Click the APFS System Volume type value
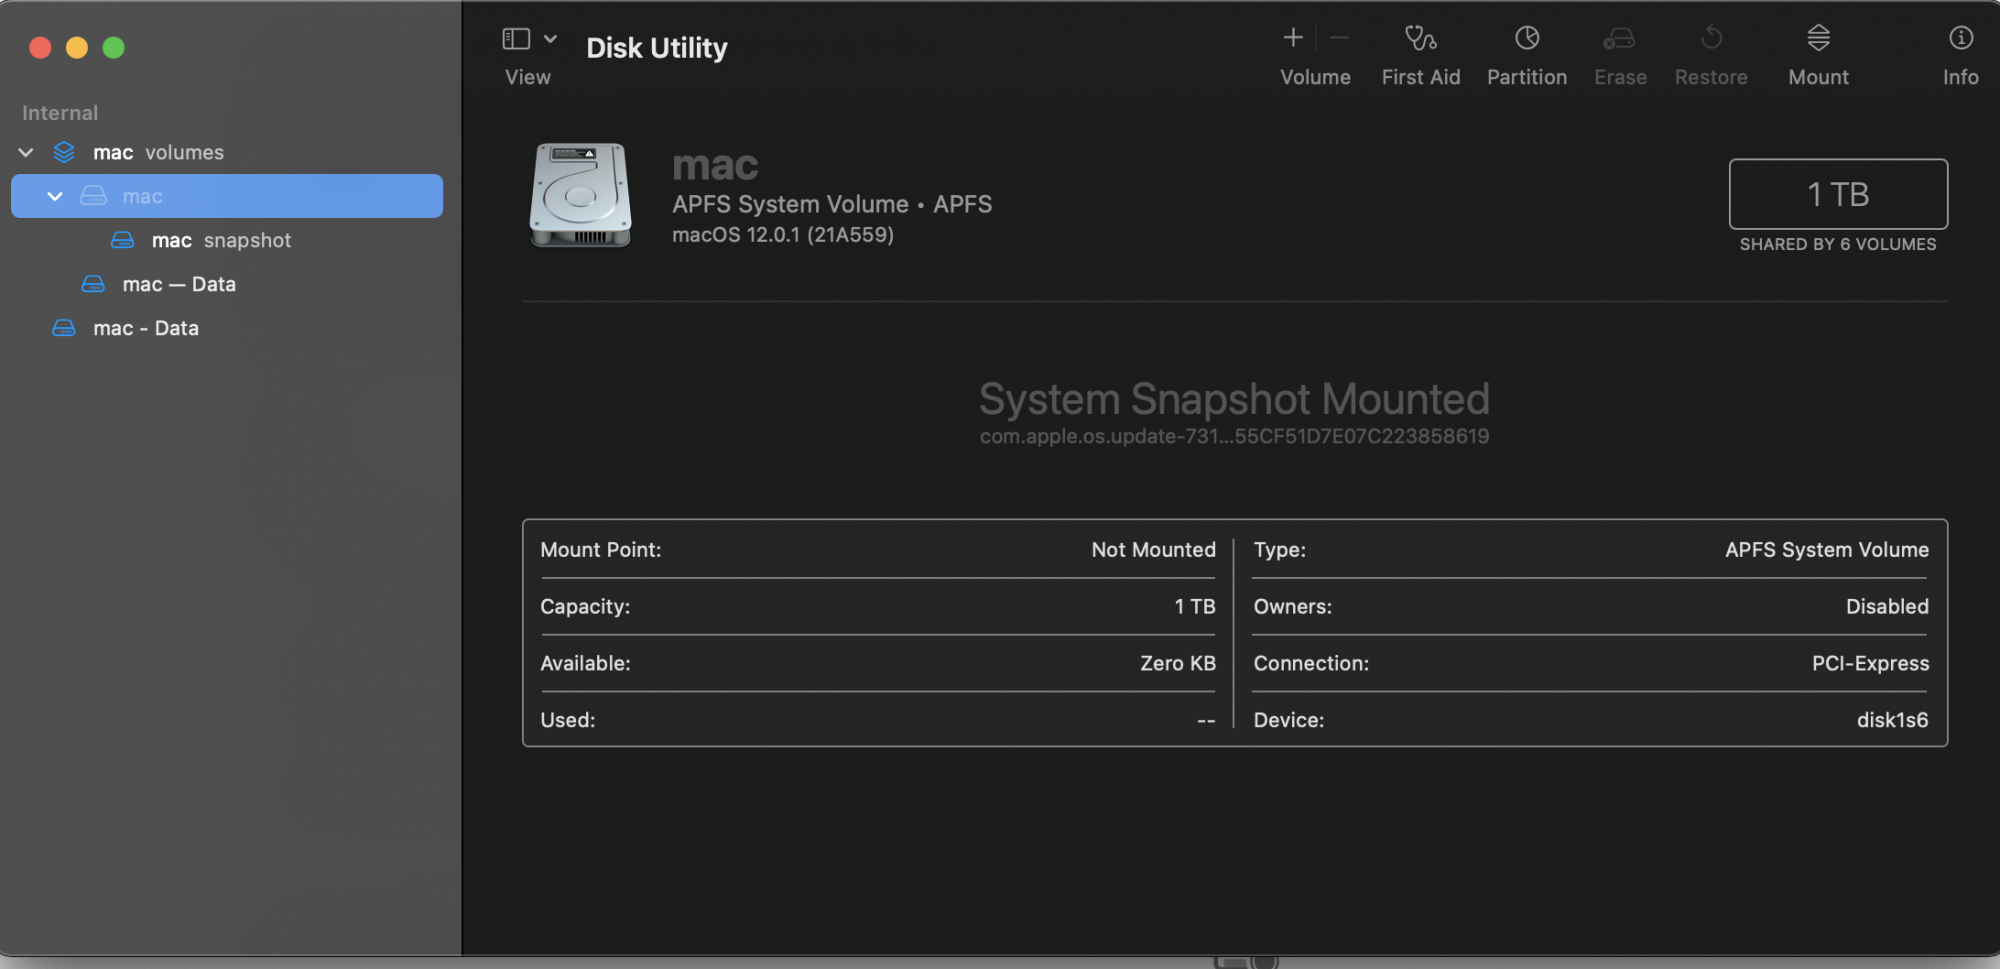The image size is (2000, 969). pos(1827,550)
